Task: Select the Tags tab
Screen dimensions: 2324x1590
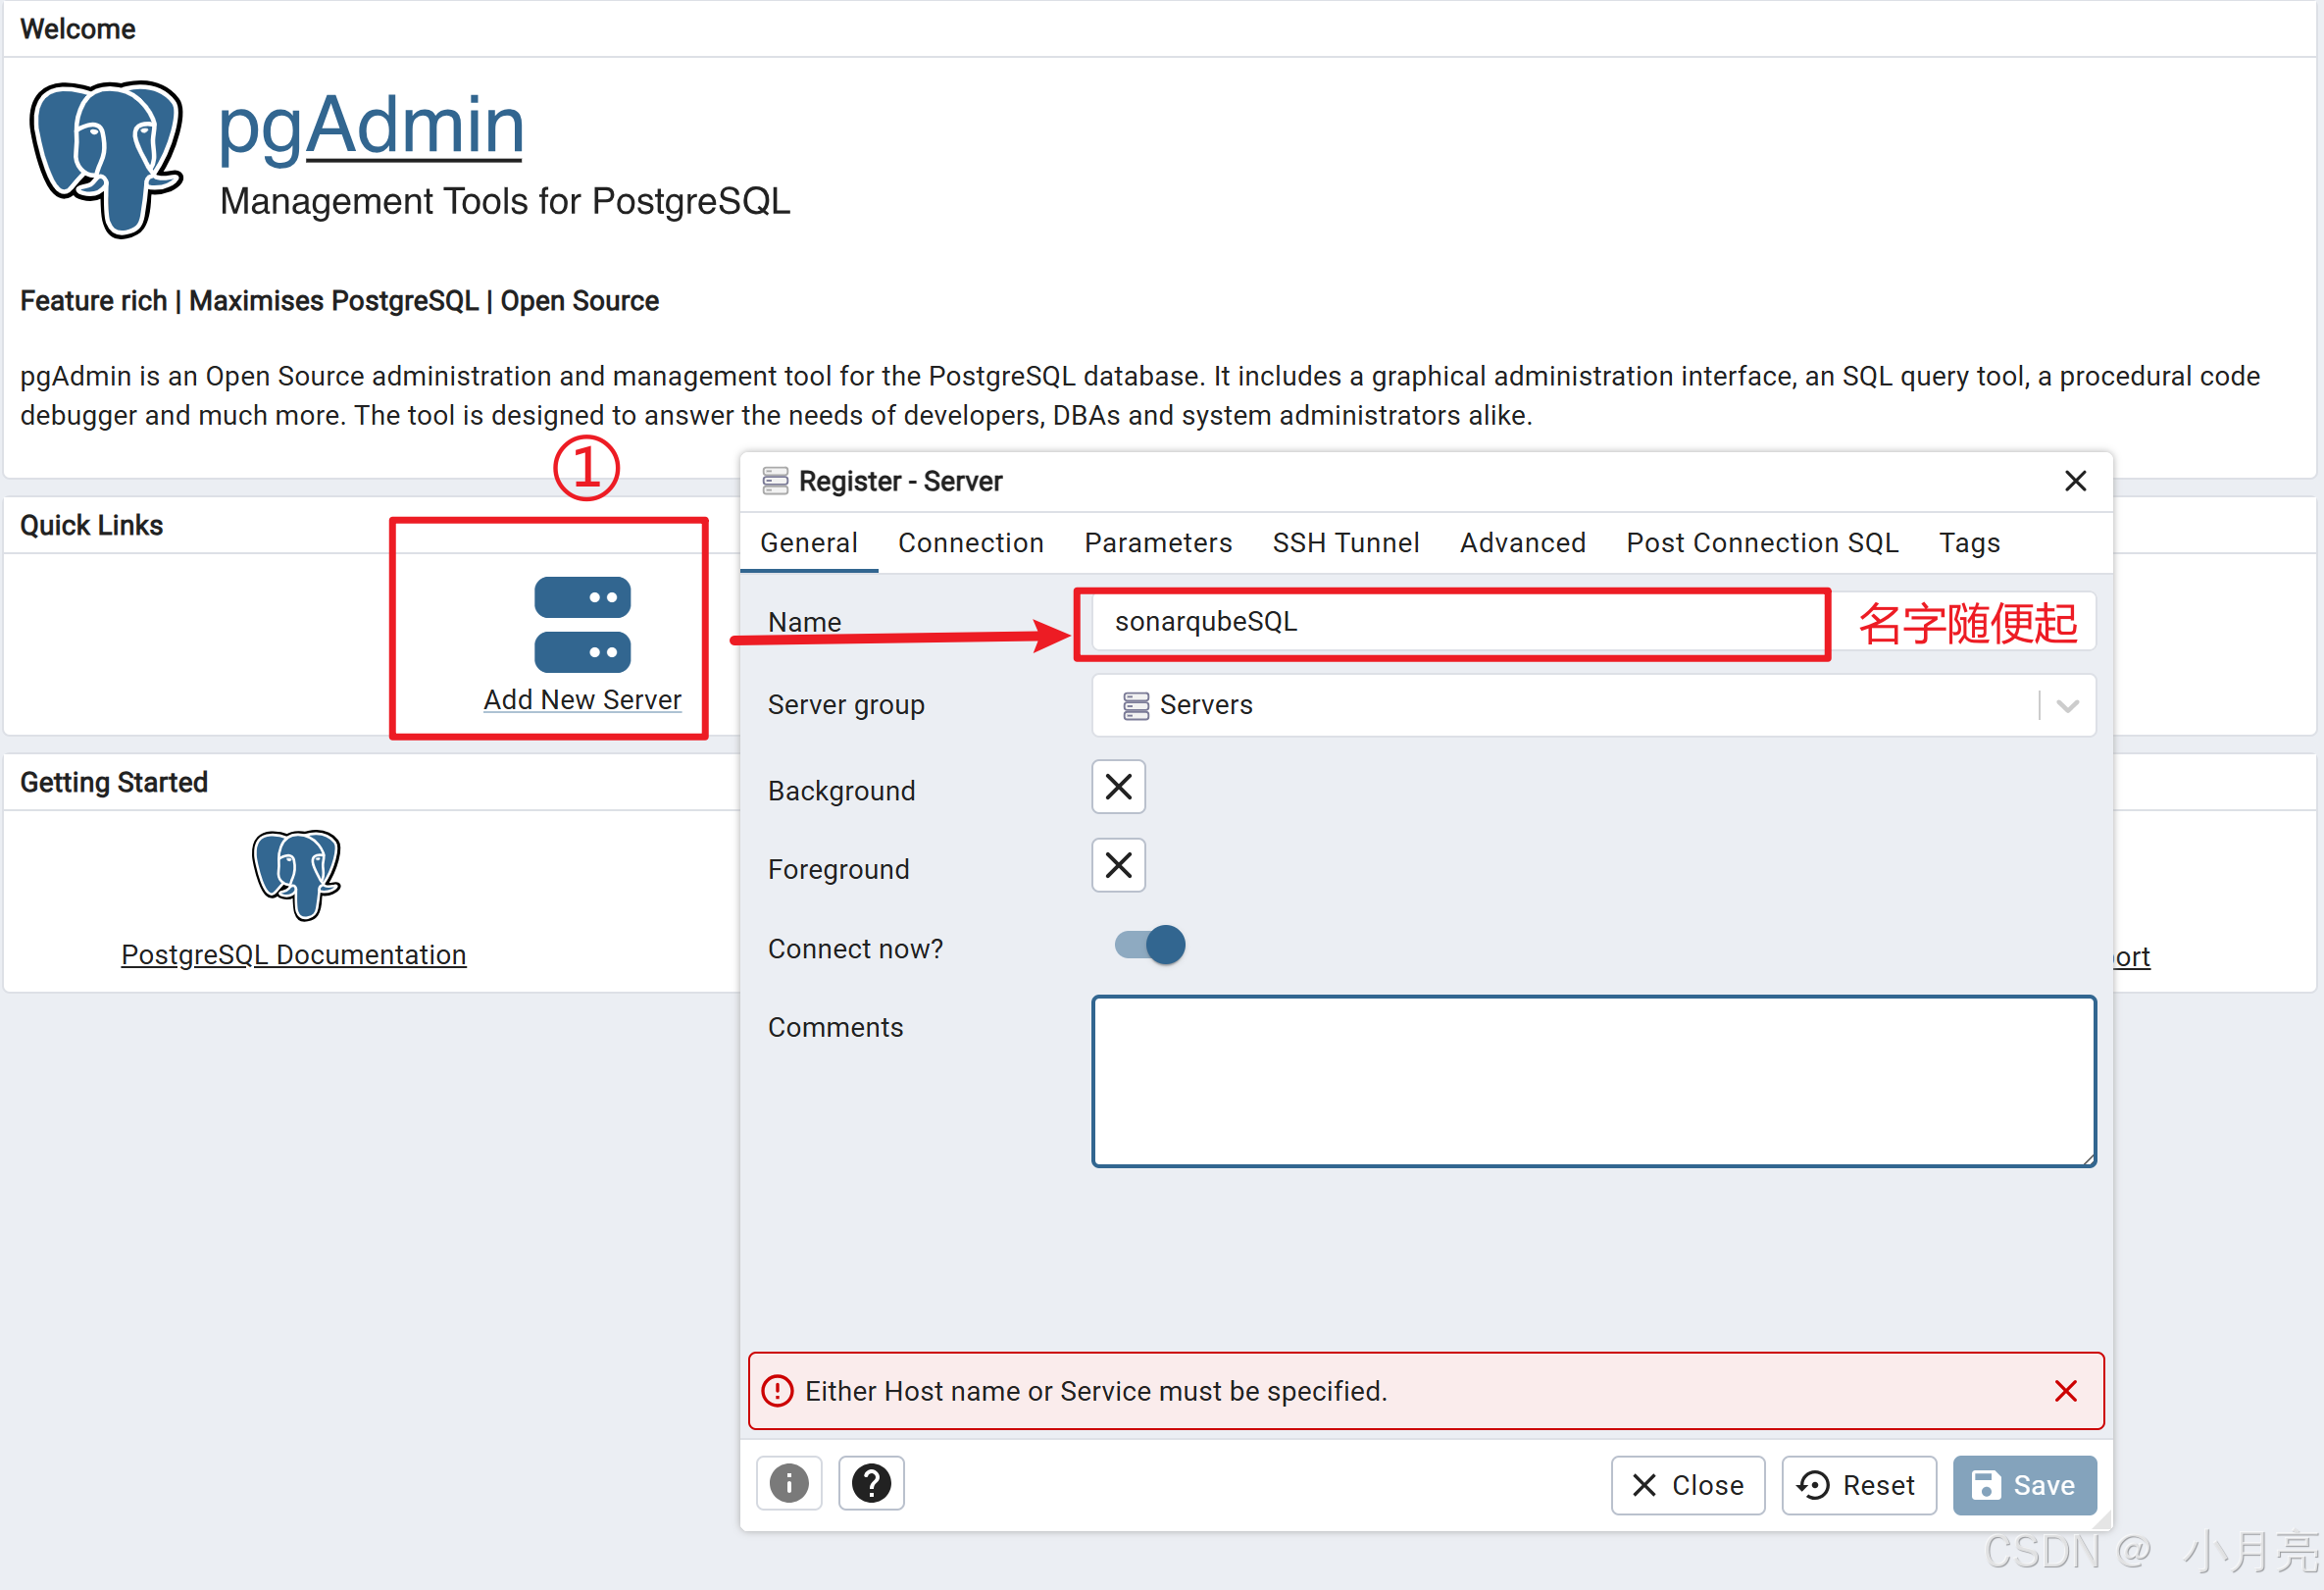Action: 1970,543
